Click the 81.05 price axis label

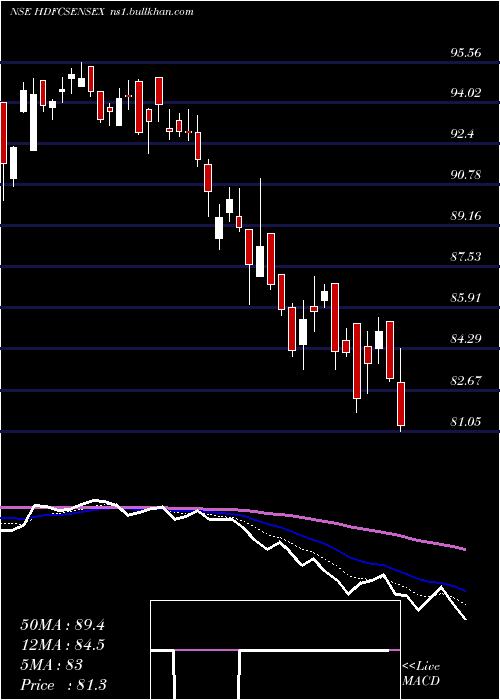pyautogui.click(x=466, y=421)
